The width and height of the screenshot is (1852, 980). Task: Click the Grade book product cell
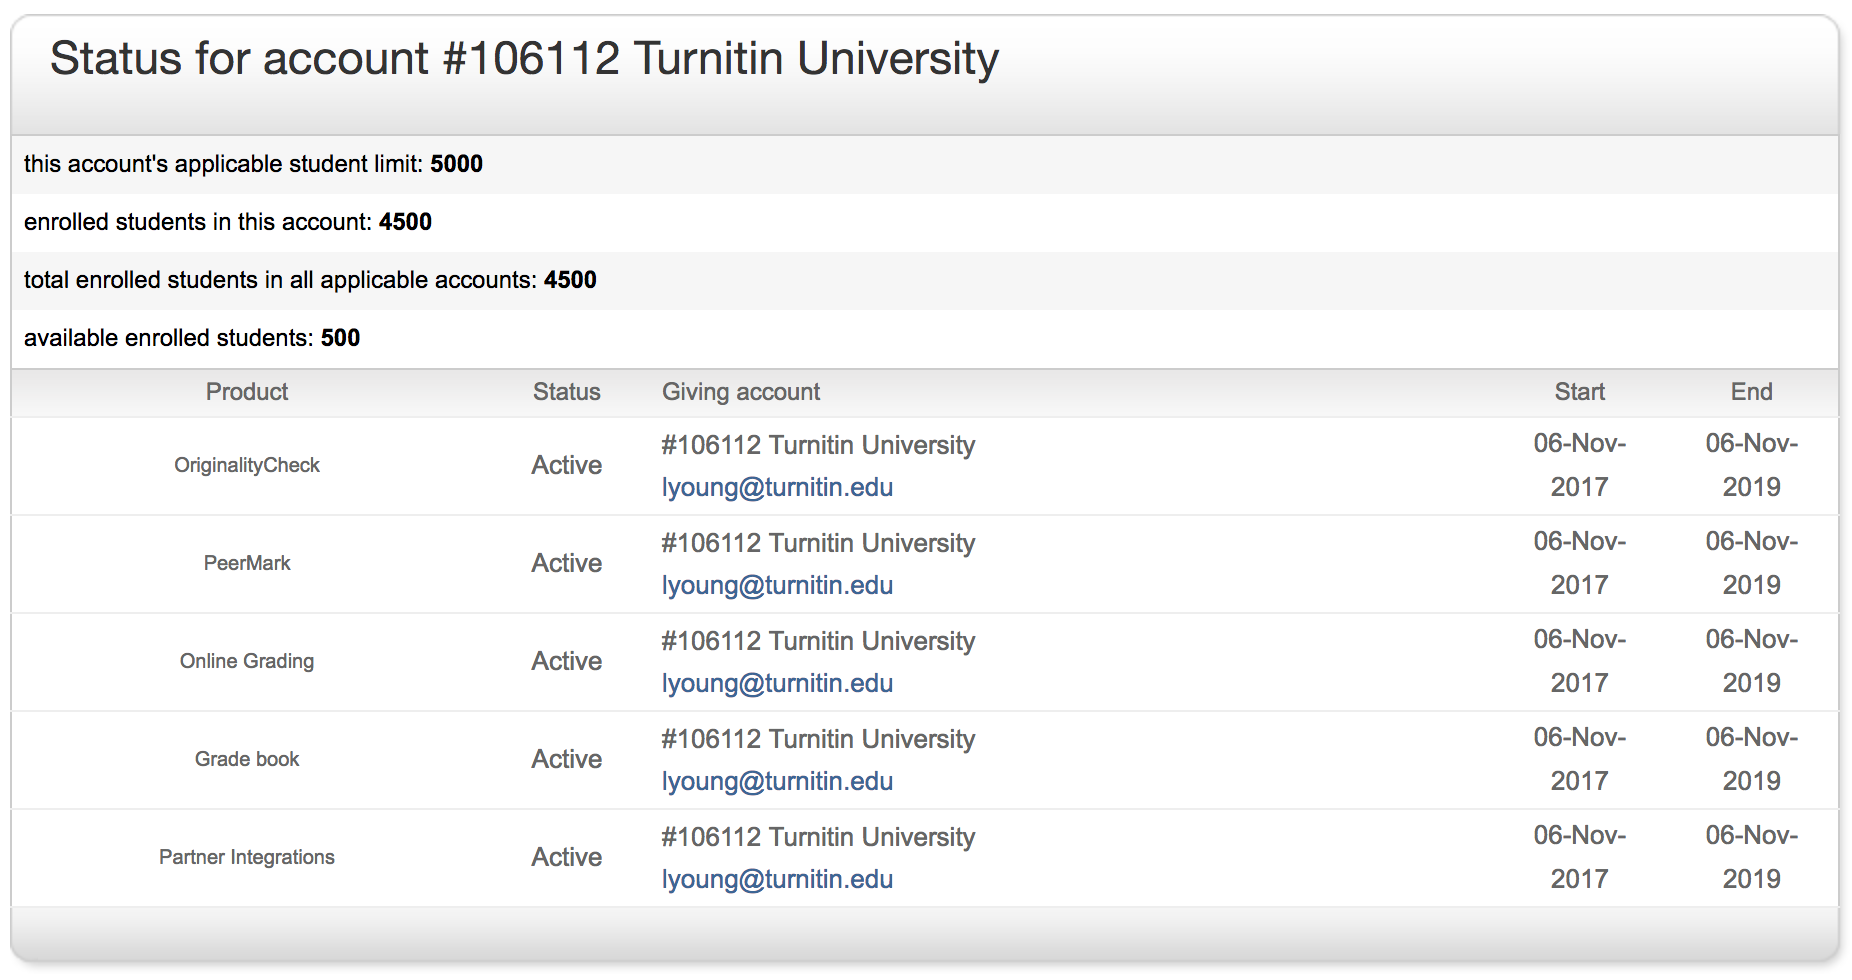tap(247, 759)
